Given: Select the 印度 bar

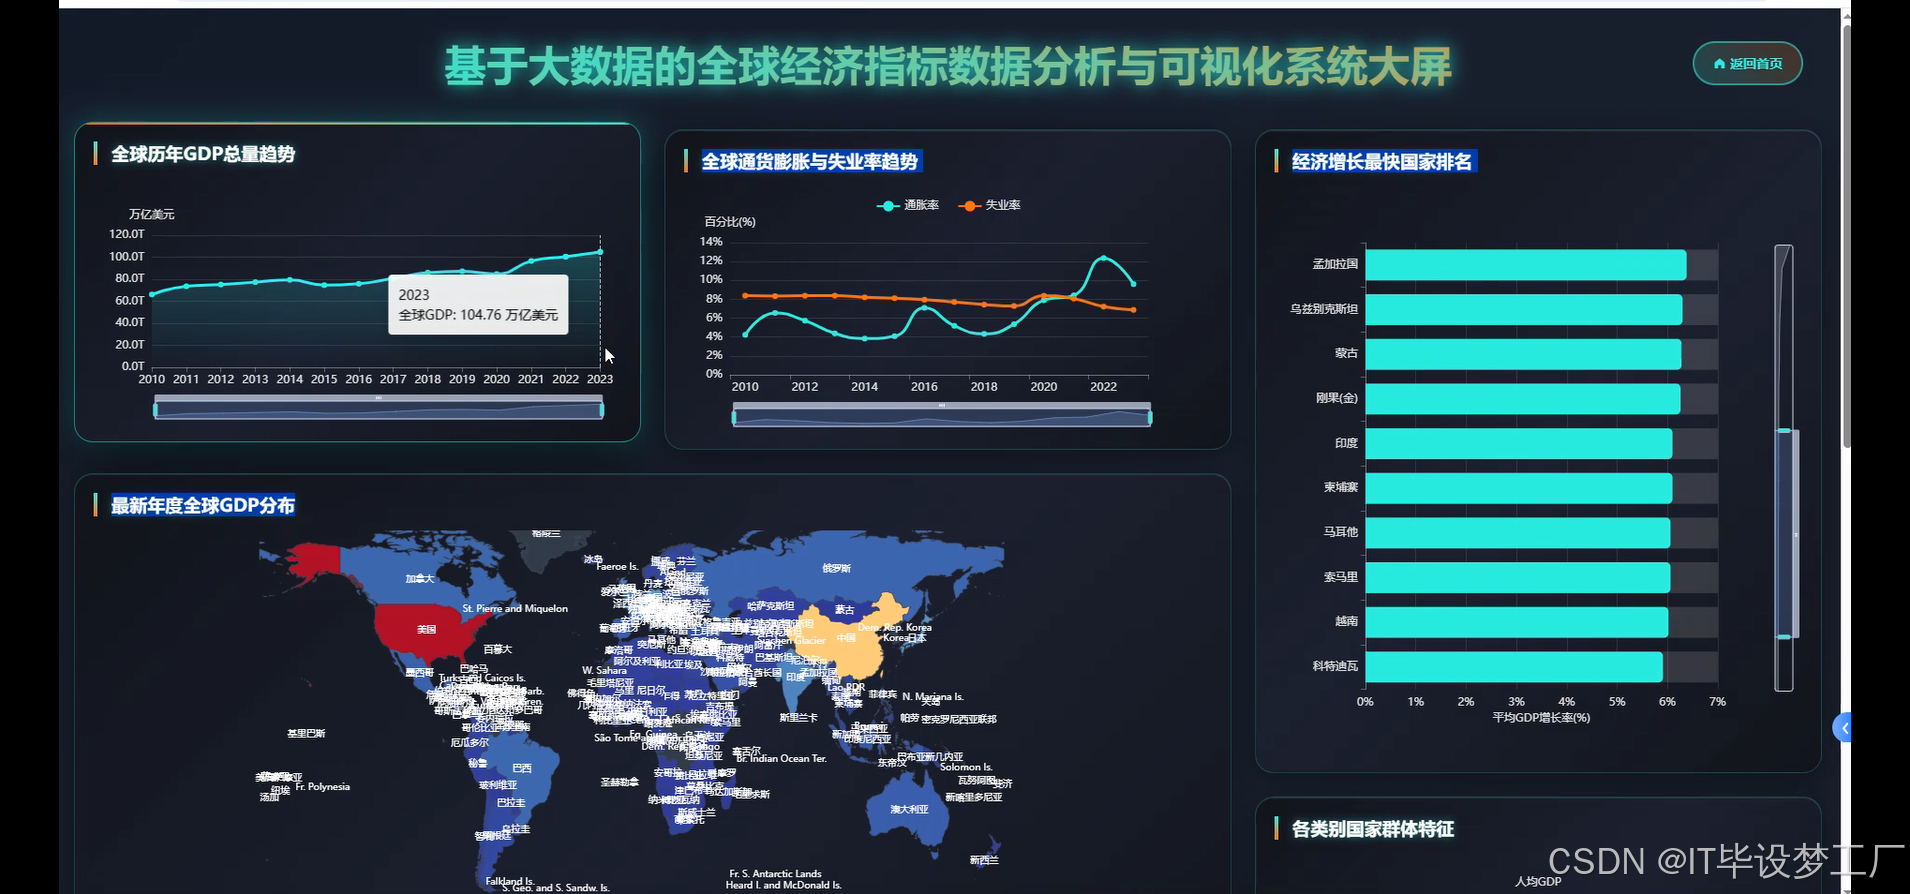Looking at the screenshot, I should point(1519,443).
